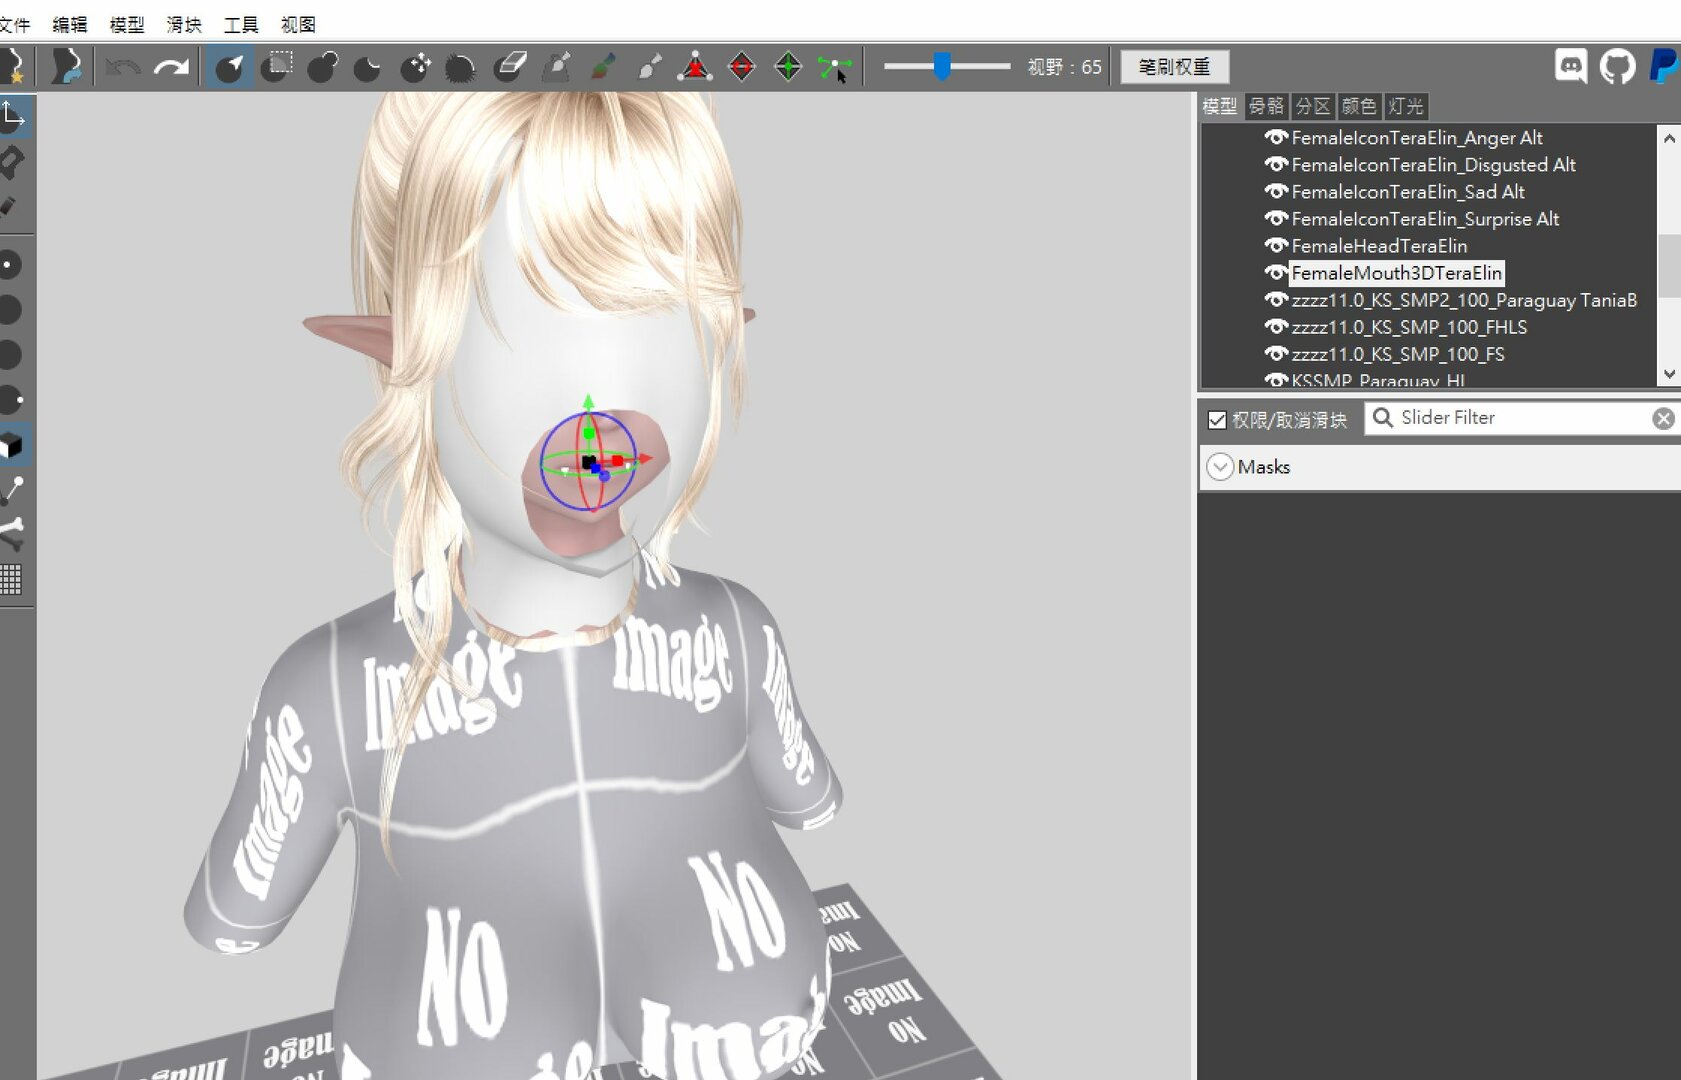Open the 视图 menu
Screen dimensions: 1681x1080
298,24
